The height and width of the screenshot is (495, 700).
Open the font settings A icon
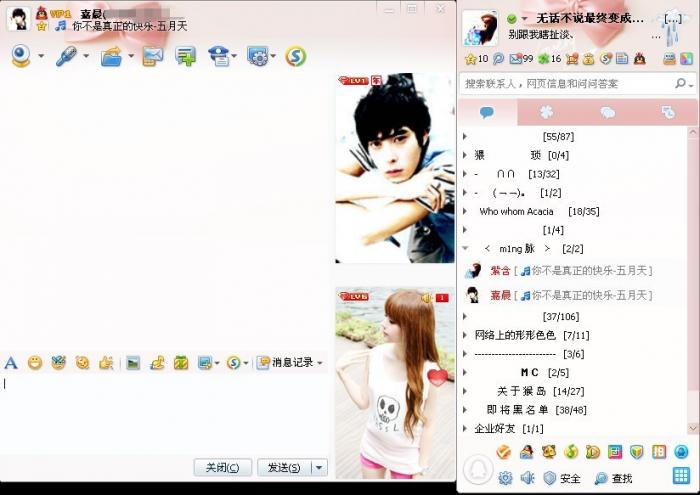point(11,363)
